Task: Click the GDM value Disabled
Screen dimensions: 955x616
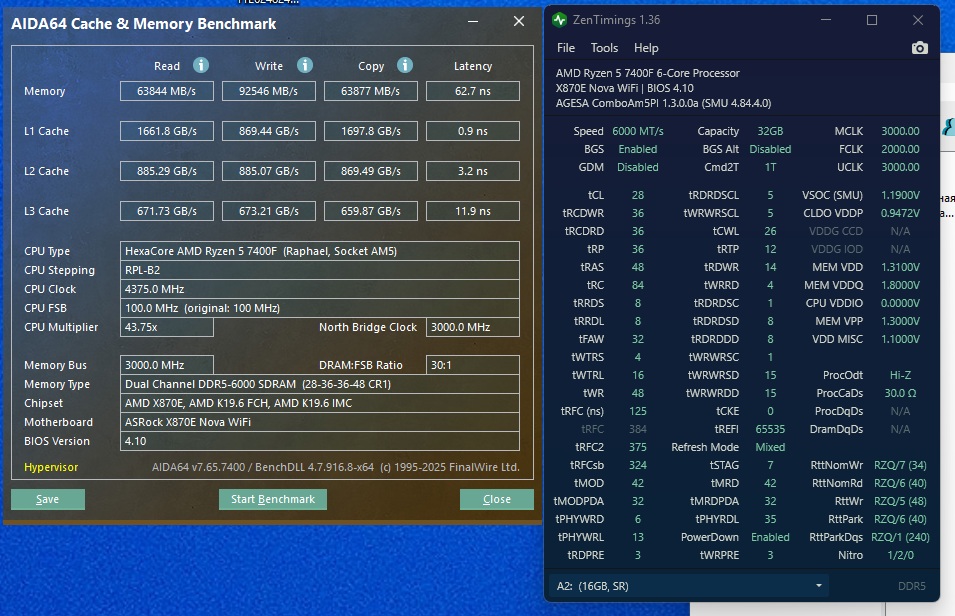Action: (638, 167)
